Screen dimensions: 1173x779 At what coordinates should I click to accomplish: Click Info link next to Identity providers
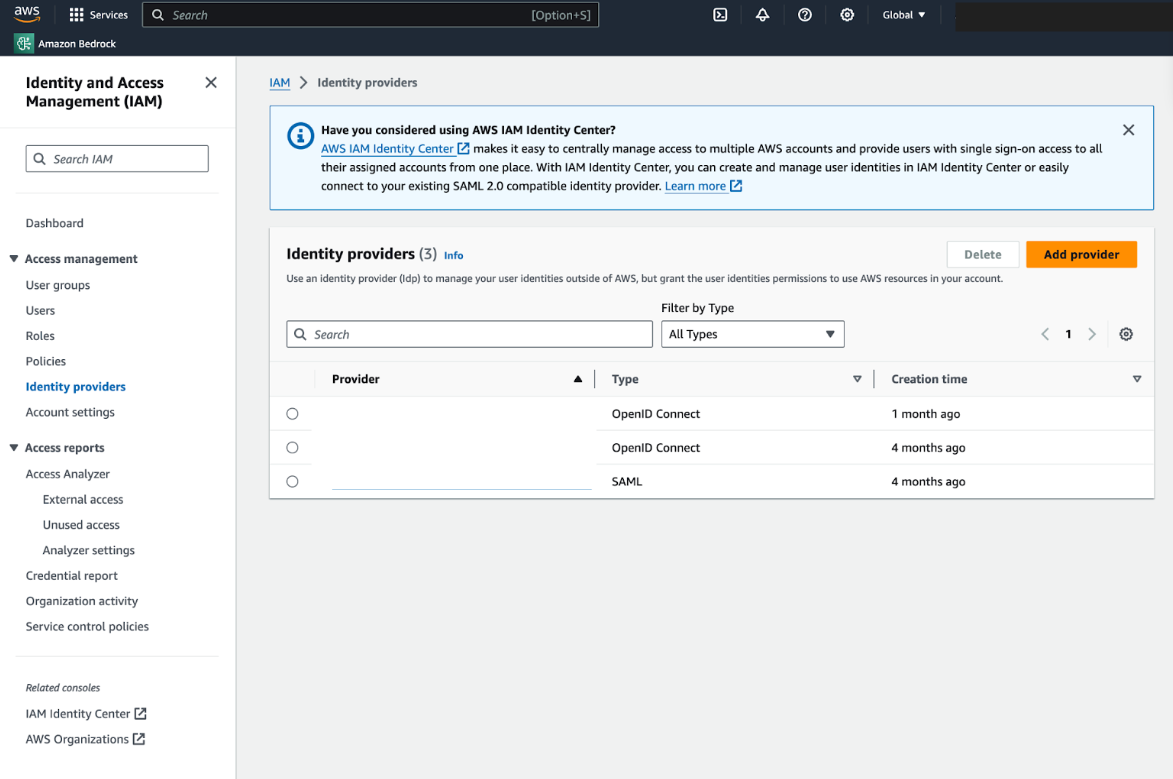click(x=453, y=255)
